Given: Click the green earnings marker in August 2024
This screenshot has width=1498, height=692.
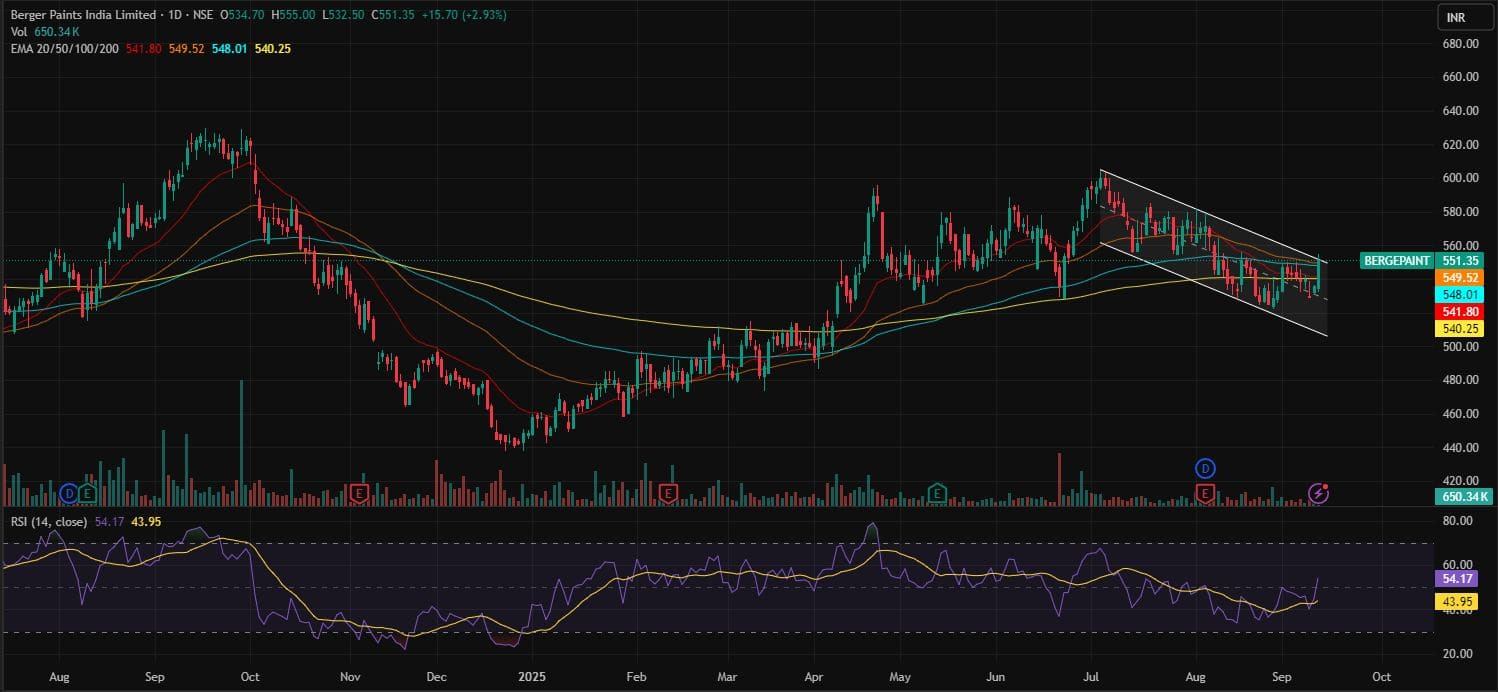Looking at the screenshot, I should [88, 493].
